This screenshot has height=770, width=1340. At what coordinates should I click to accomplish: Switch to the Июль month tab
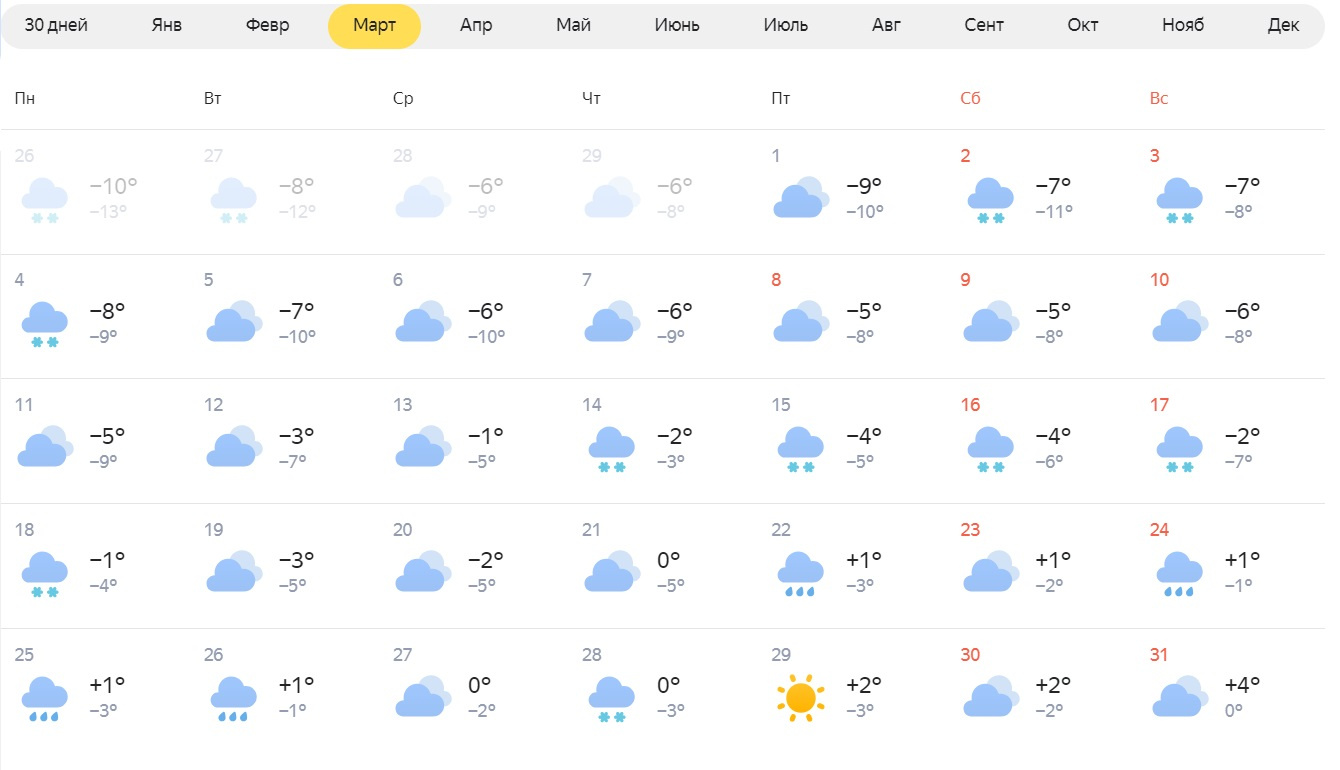[785, 25]
